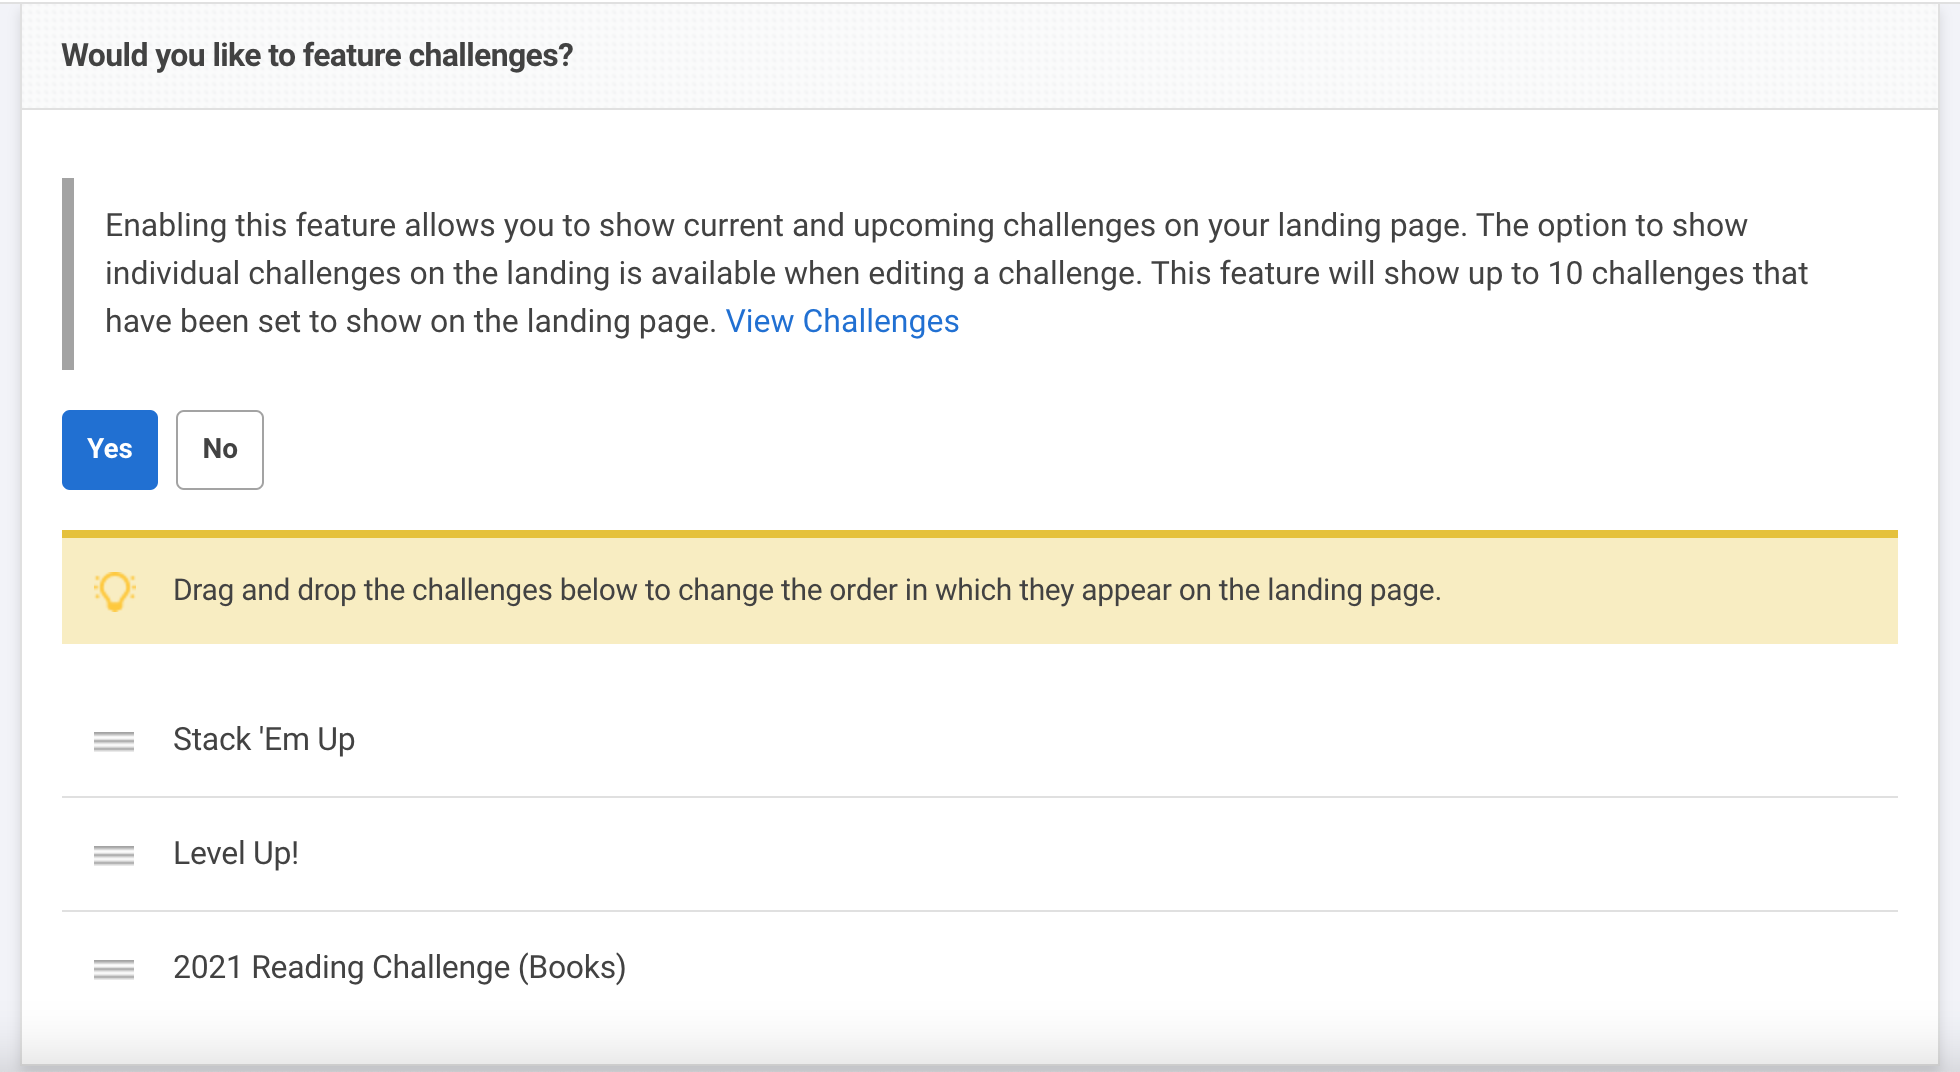Click the Would you like to feature challenges heading

pyautogui.click(x=317, y=55)
